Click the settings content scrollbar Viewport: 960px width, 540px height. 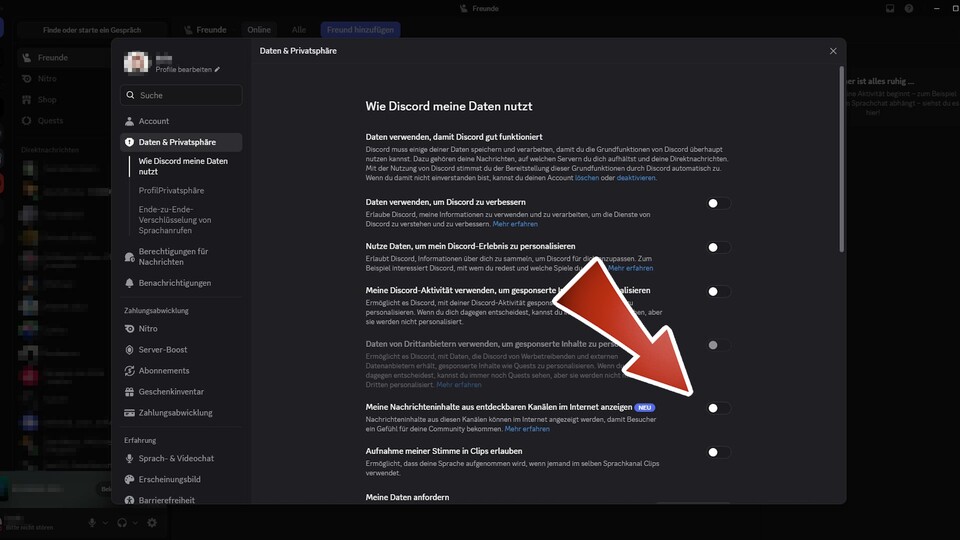[x=842, y=160]
